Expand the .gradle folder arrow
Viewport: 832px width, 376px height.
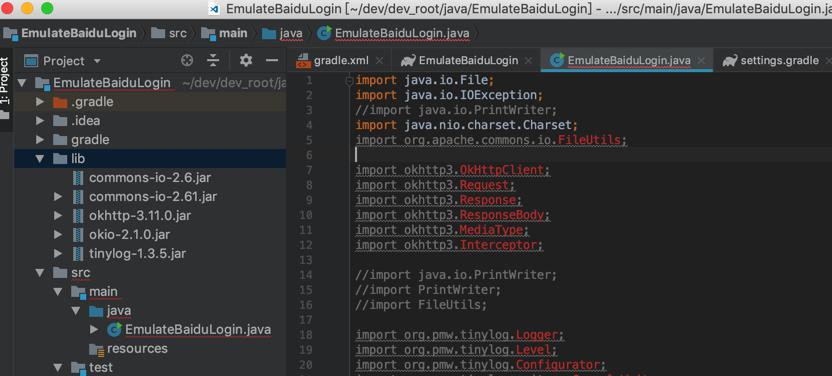point(40,102)
